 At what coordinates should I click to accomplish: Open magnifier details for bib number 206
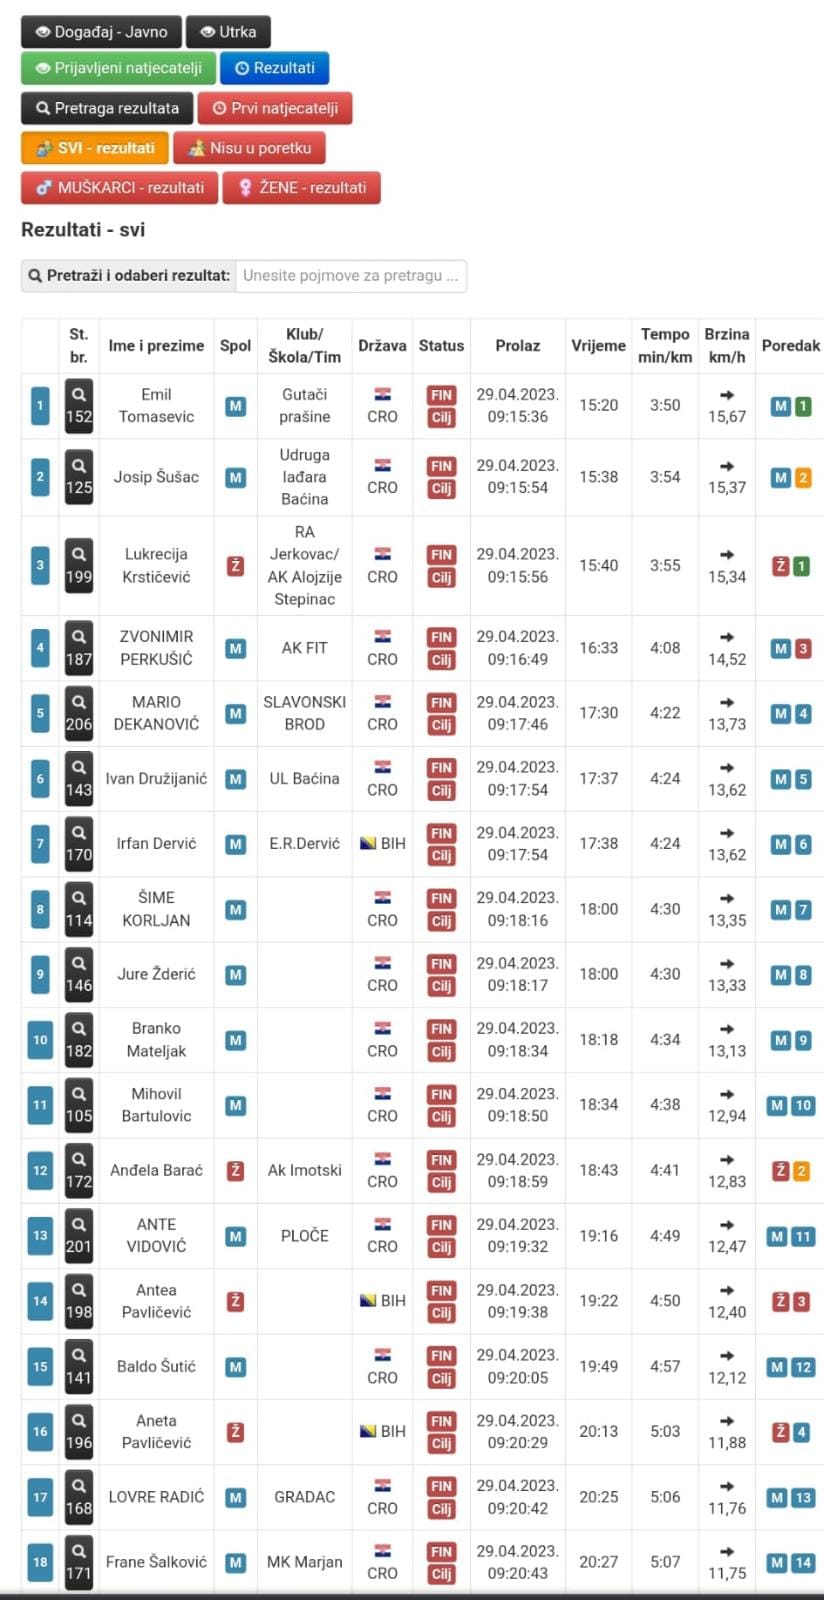(x=79, y=713)
